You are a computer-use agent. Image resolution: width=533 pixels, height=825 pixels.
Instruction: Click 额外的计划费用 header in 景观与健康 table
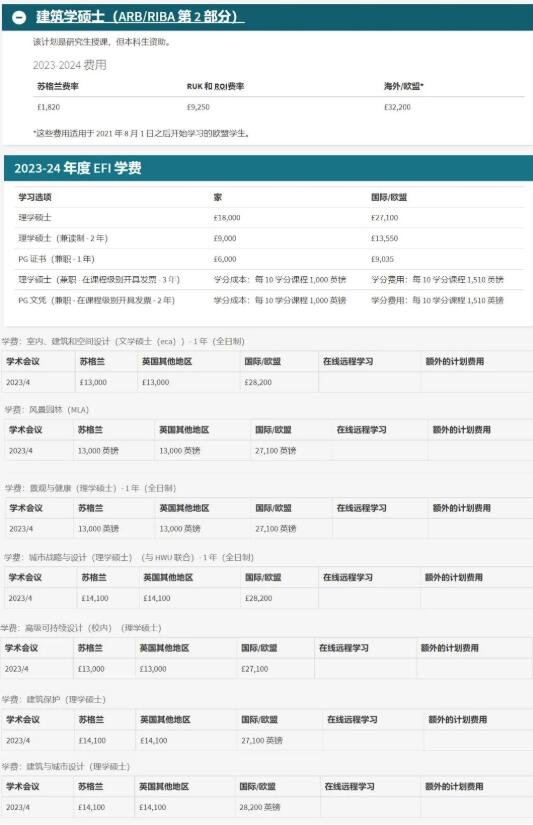(x=461, y=508)
